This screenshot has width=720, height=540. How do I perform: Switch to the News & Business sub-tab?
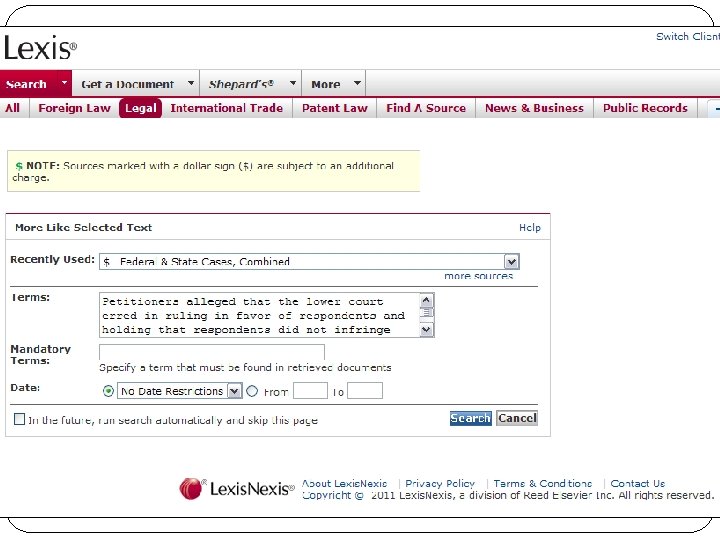point(534,108)
